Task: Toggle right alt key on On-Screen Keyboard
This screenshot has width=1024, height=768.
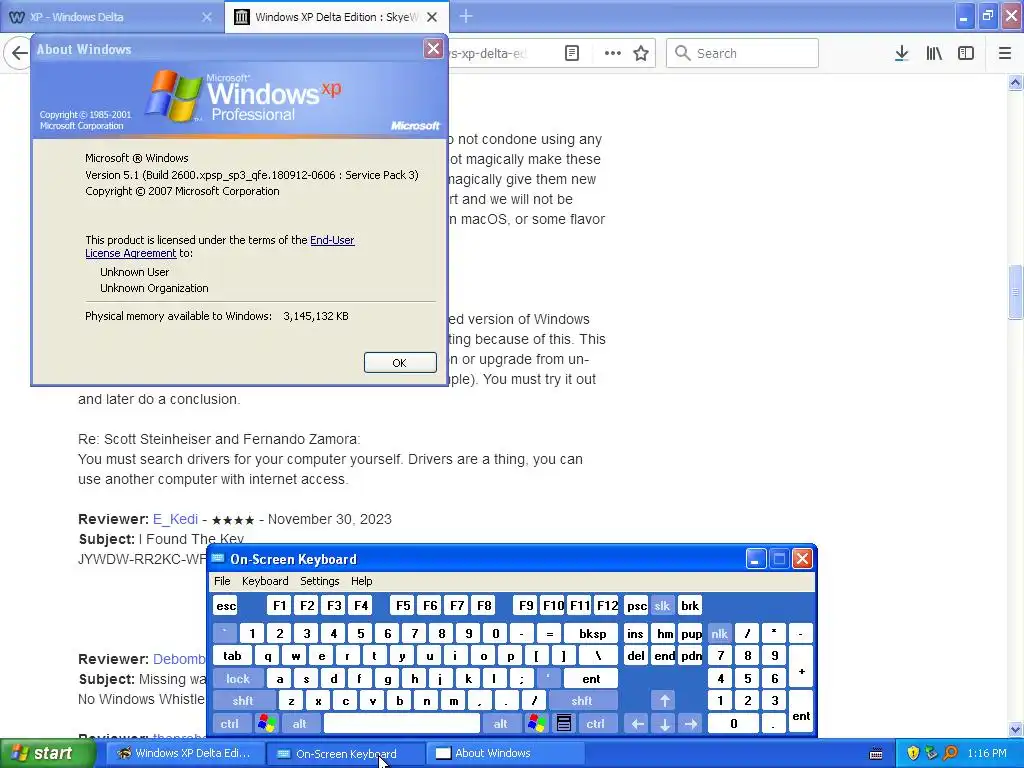Action: point(500,724)
